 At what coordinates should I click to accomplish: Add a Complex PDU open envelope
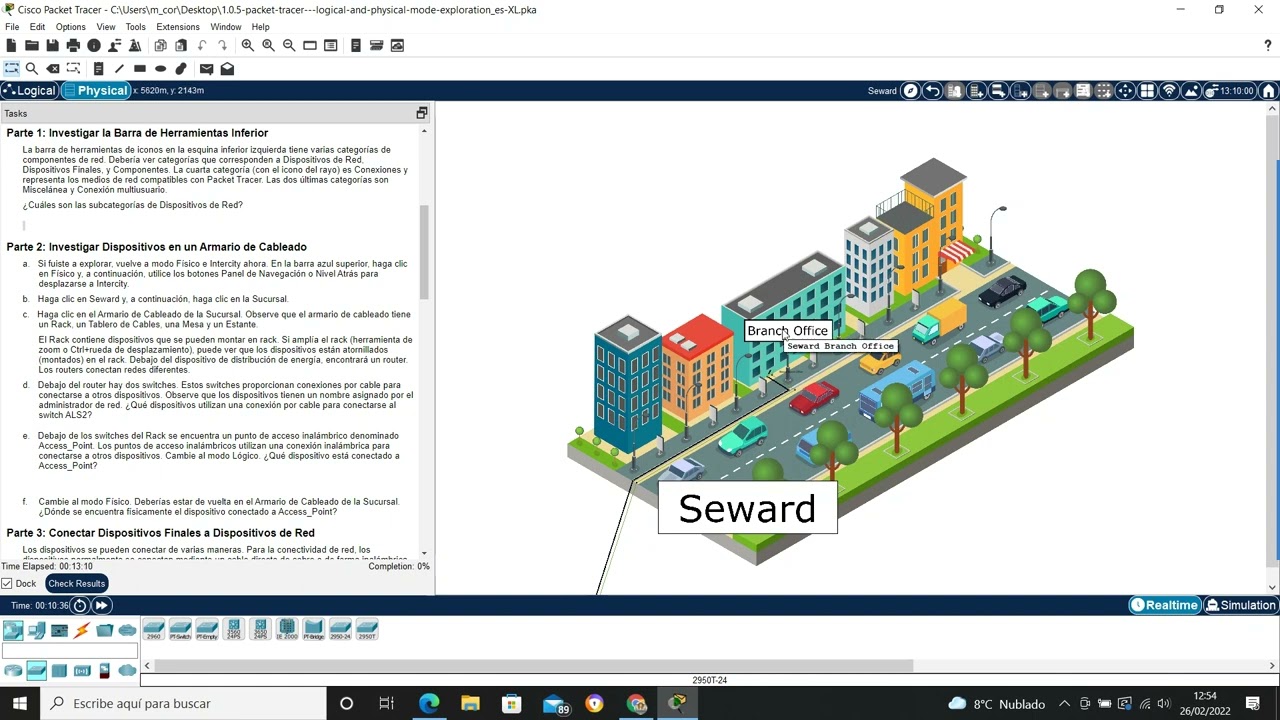pos(227,69)
